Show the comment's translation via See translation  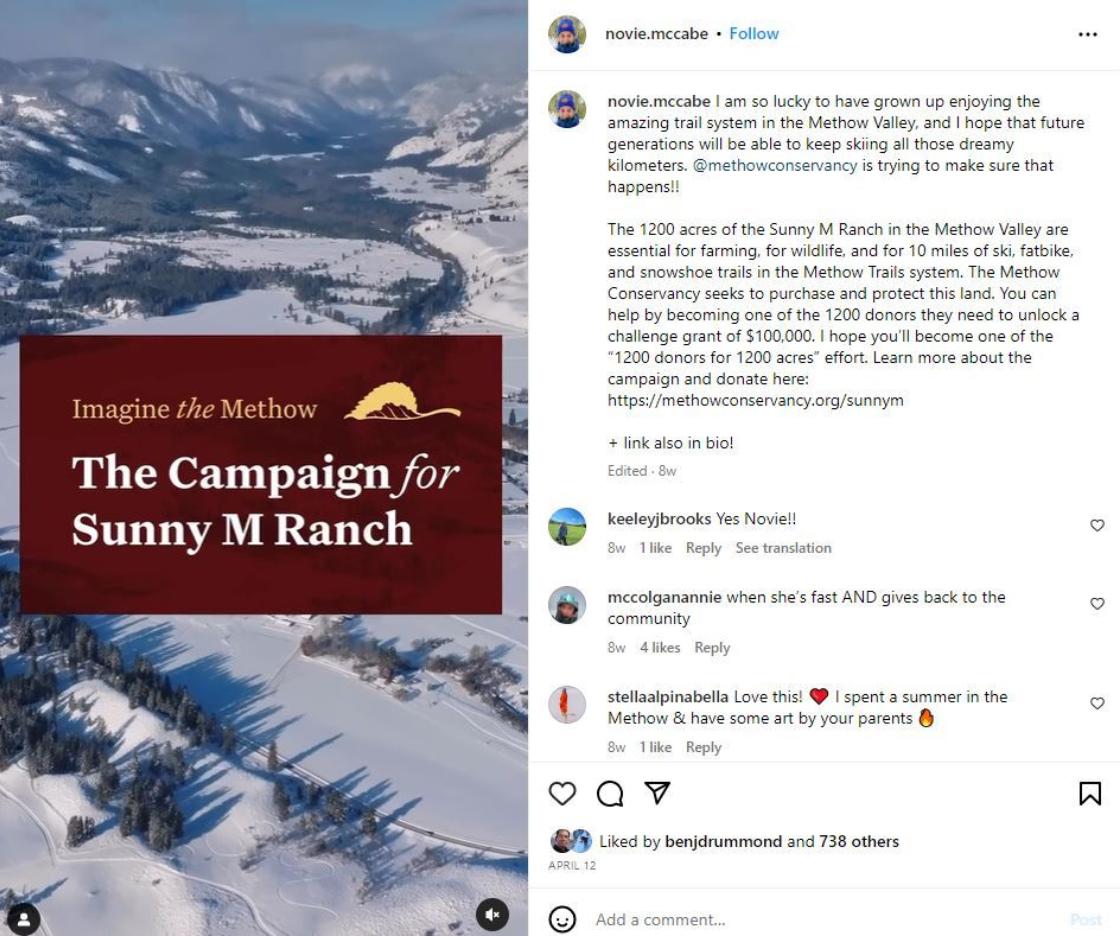tap(785, 548)
